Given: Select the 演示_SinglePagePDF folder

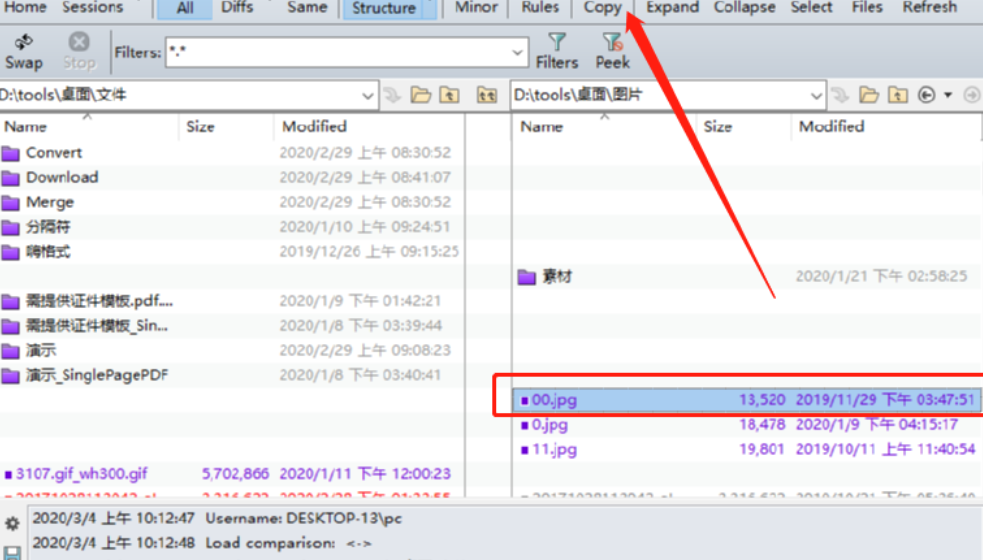Looking at the screenshot, I should tap(232, 375).
